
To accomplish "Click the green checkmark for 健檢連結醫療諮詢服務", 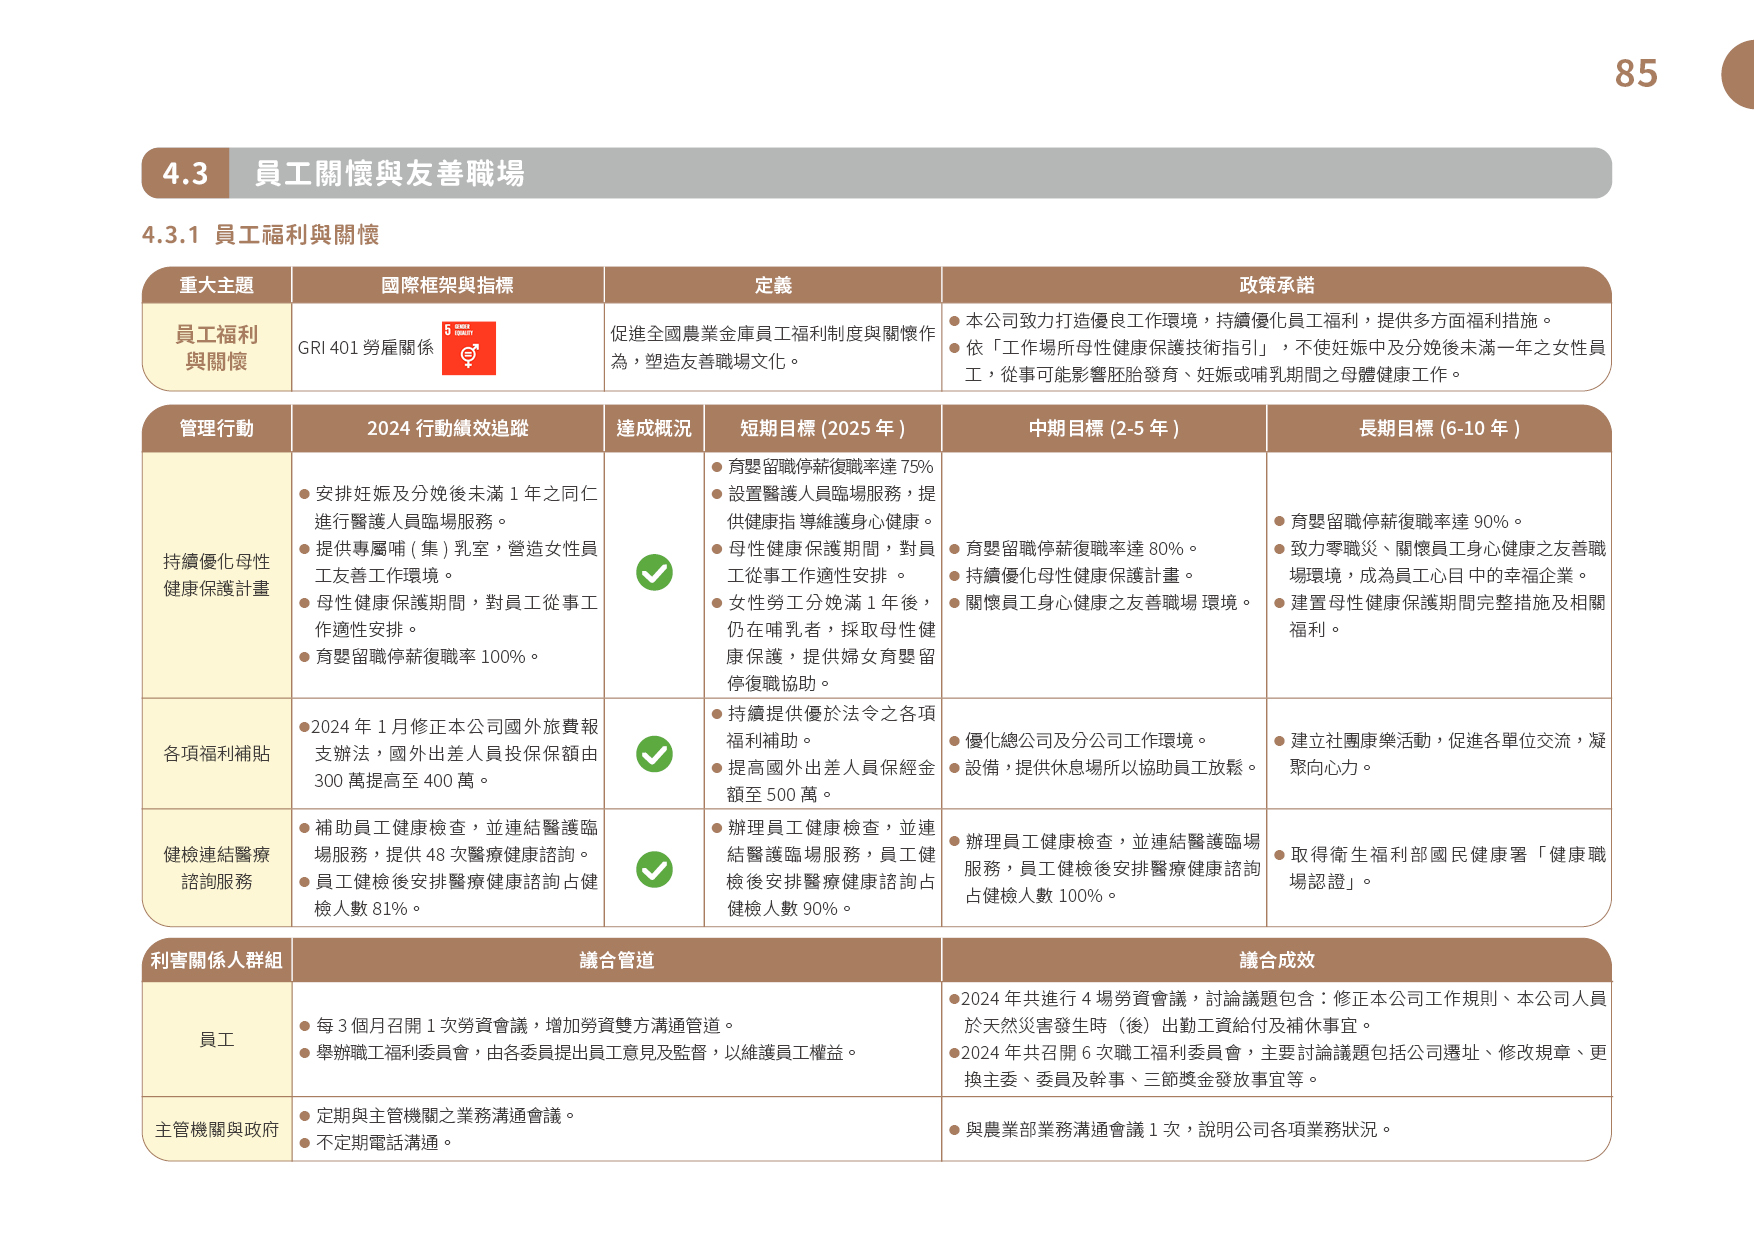I will pyautogui.click(x=654, y=869).
